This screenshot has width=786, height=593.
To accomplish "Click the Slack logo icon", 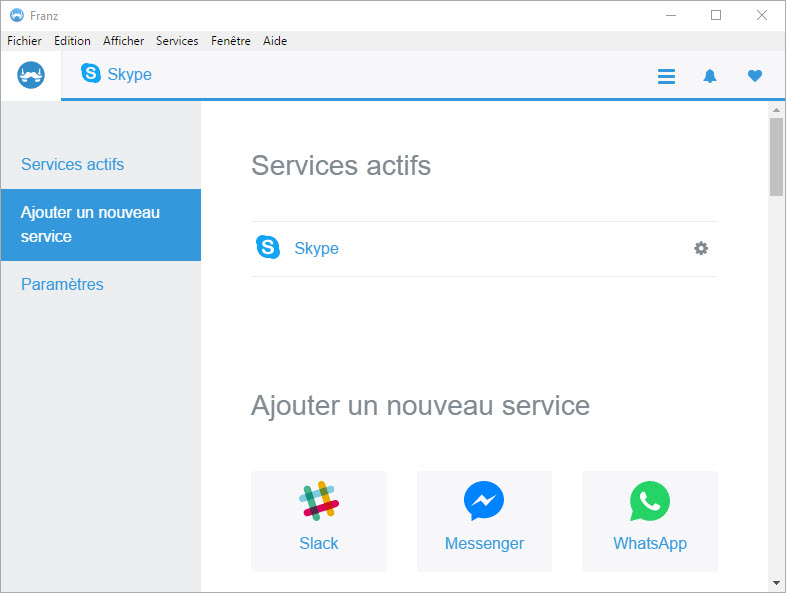I will tap(319, 501).
